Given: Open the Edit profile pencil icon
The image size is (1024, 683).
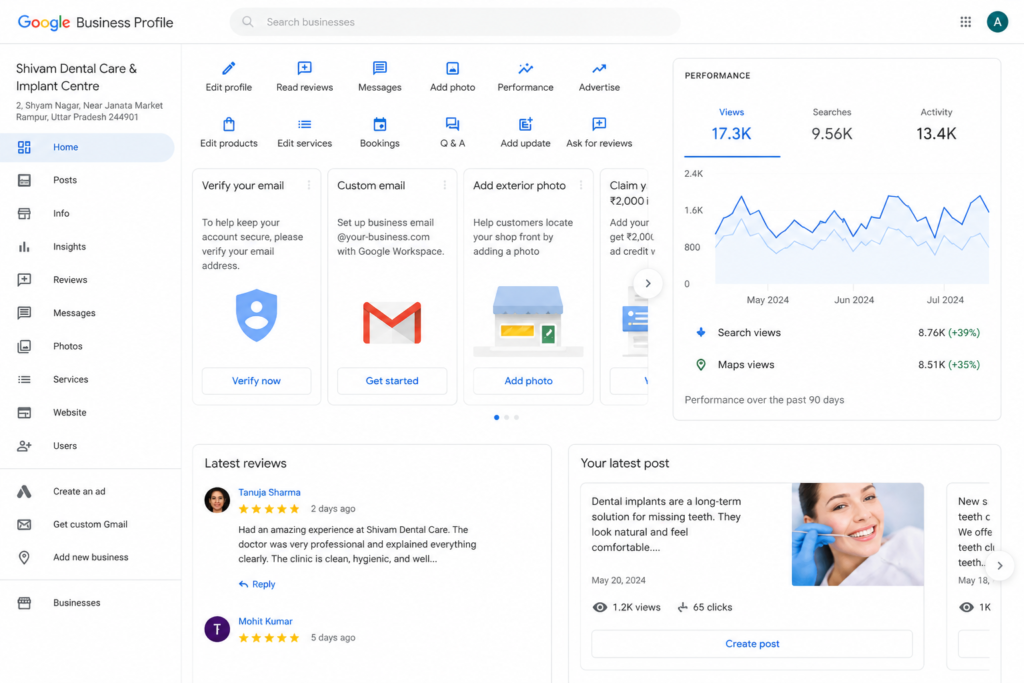Looking at the screenshot, I should tap(229, 68).
